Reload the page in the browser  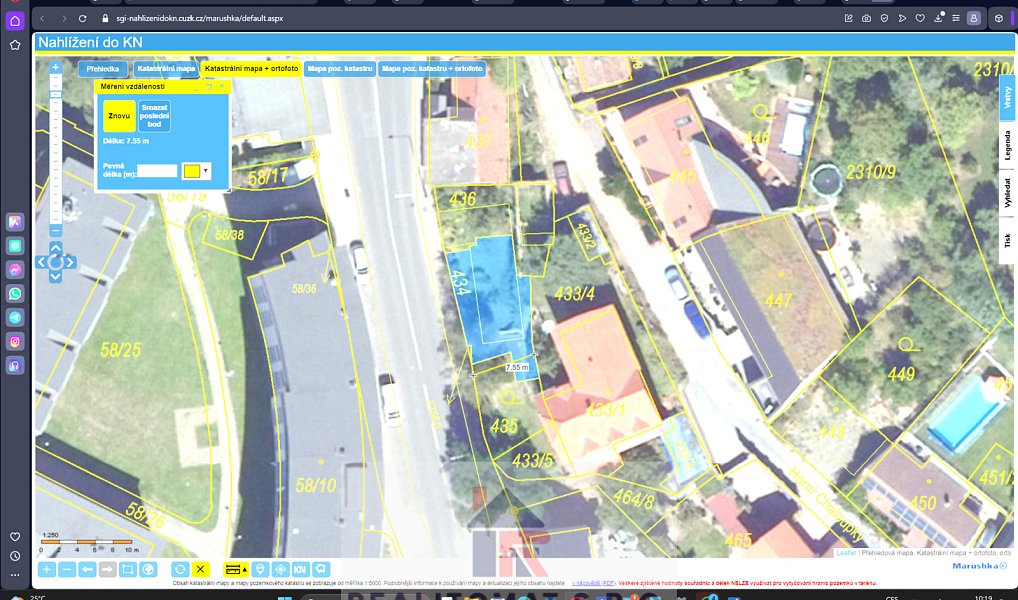[82, 18]
